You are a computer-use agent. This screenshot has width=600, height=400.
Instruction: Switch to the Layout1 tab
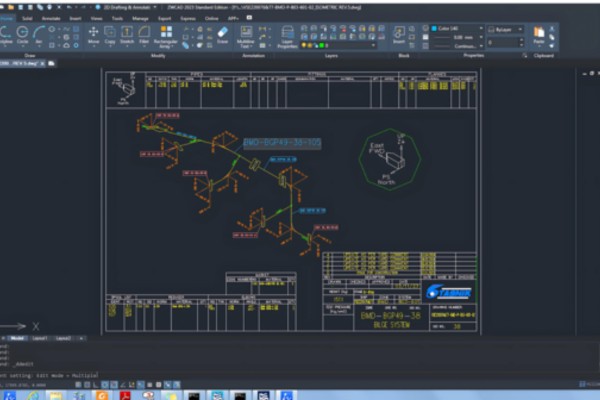point(40,338)
